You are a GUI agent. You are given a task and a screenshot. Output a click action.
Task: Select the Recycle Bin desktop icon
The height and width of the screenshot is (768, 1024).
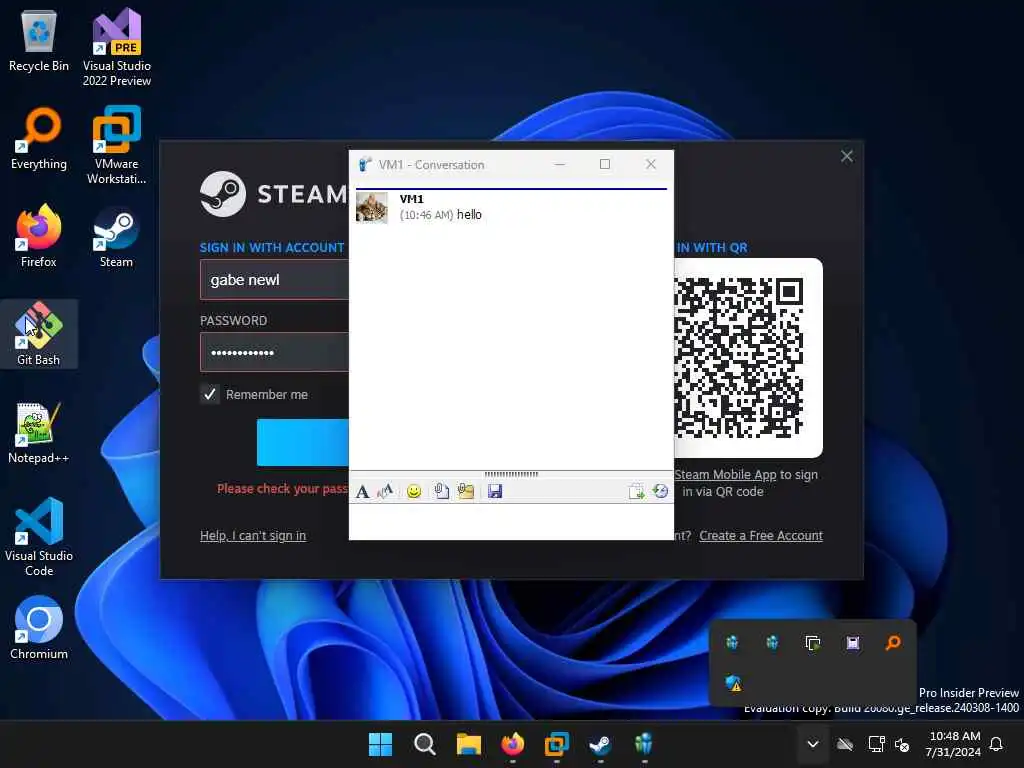pyautogui.click(x=39, y=40)
